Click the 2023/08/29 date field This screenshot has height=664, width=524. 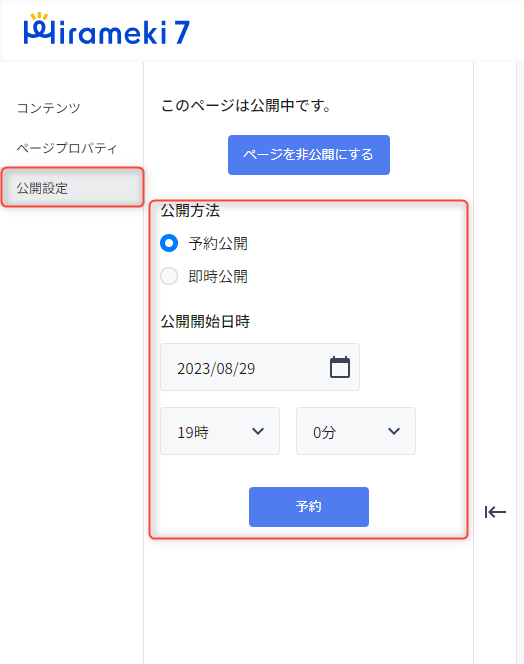click(260, 367)
